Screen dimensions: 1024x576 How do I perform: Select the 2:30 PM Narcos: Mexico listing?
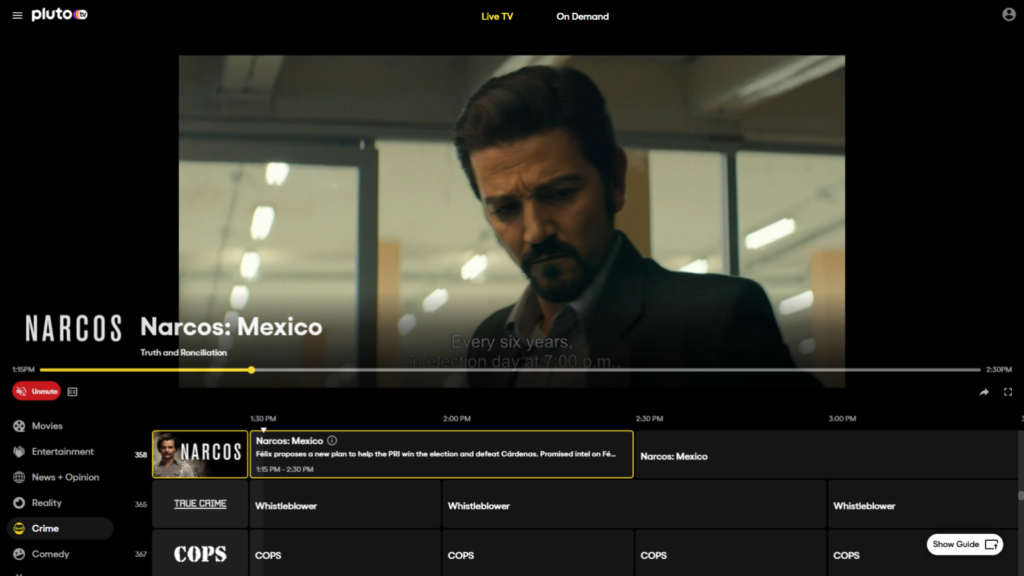click(x=825, y=454)
